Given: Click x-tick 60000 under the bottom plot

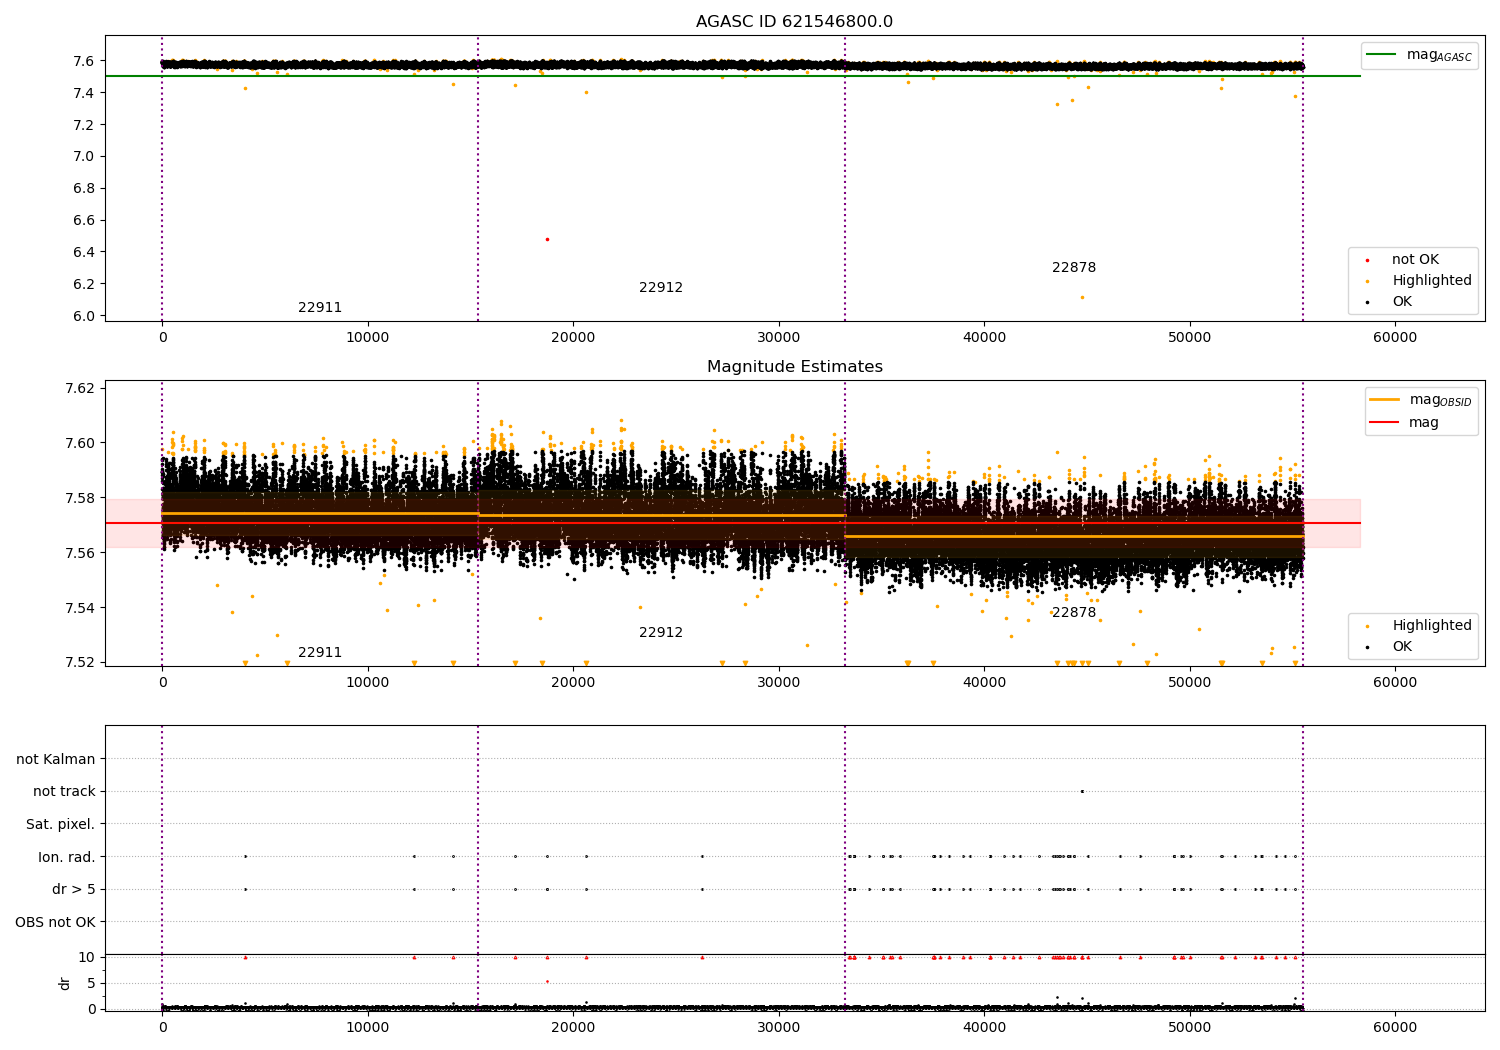Looking at the screenshot, I should (1395, 1028).
